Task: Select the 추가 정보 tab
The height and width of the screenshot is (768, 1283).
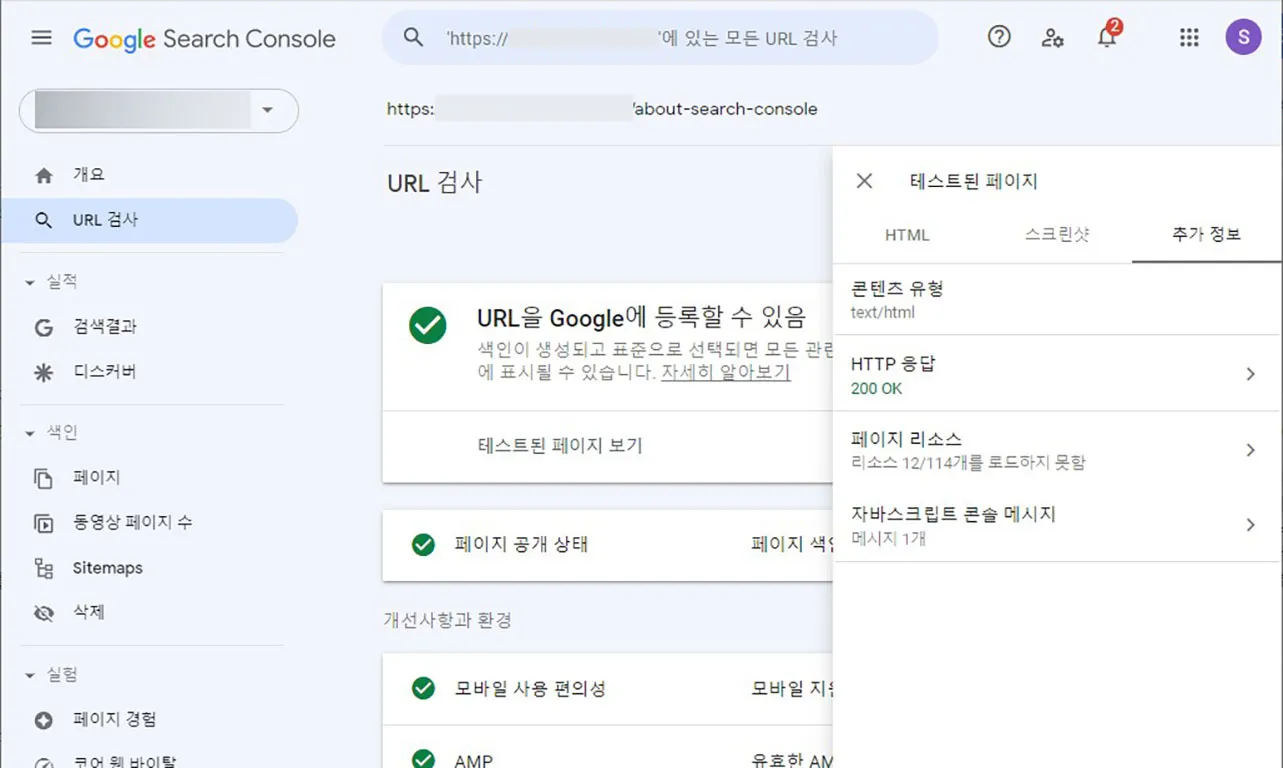Action: pyautogui.click(x=1207, y=236)
